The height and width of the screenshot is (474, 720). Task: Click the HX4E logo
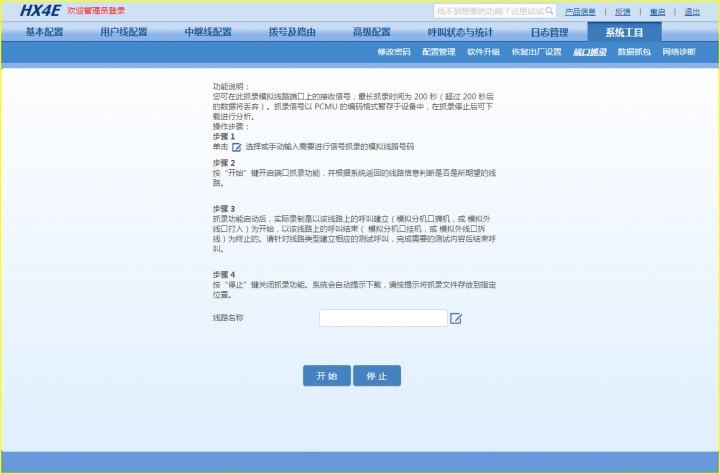pos(40,11)
